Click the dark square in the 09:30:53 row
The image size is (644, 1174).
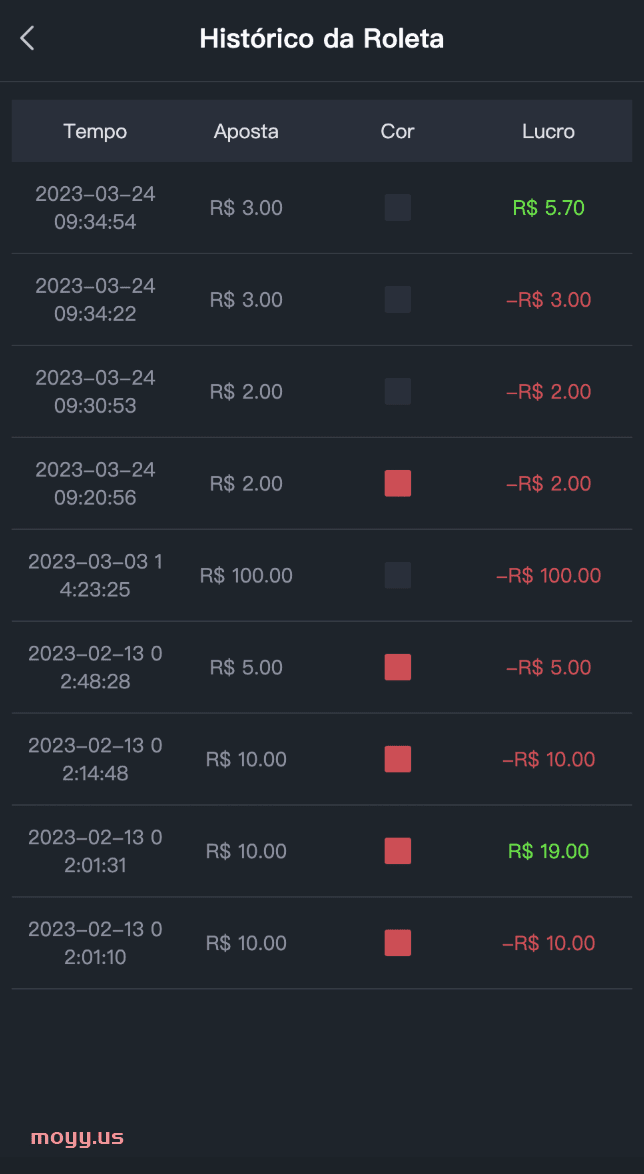[398, 392]
